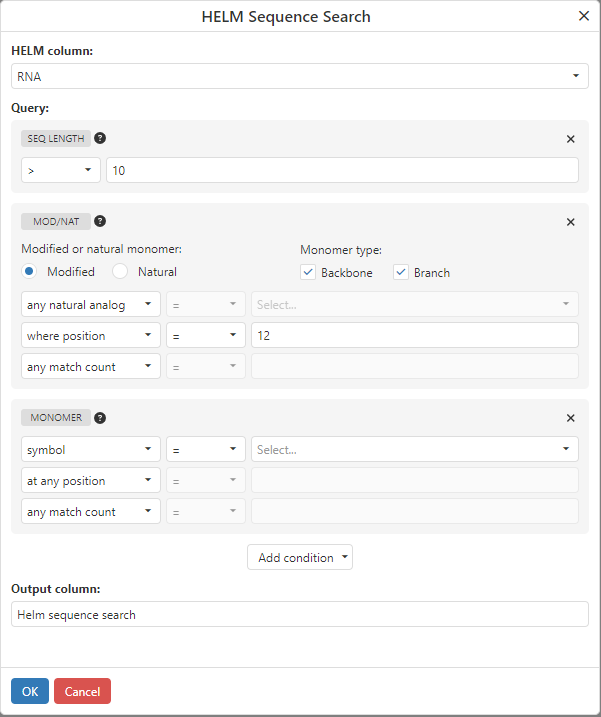Open the 'symbol' dropdown in MONOMER
The width and height of the screenshot is (601, 717).
[x=91, y=450]
